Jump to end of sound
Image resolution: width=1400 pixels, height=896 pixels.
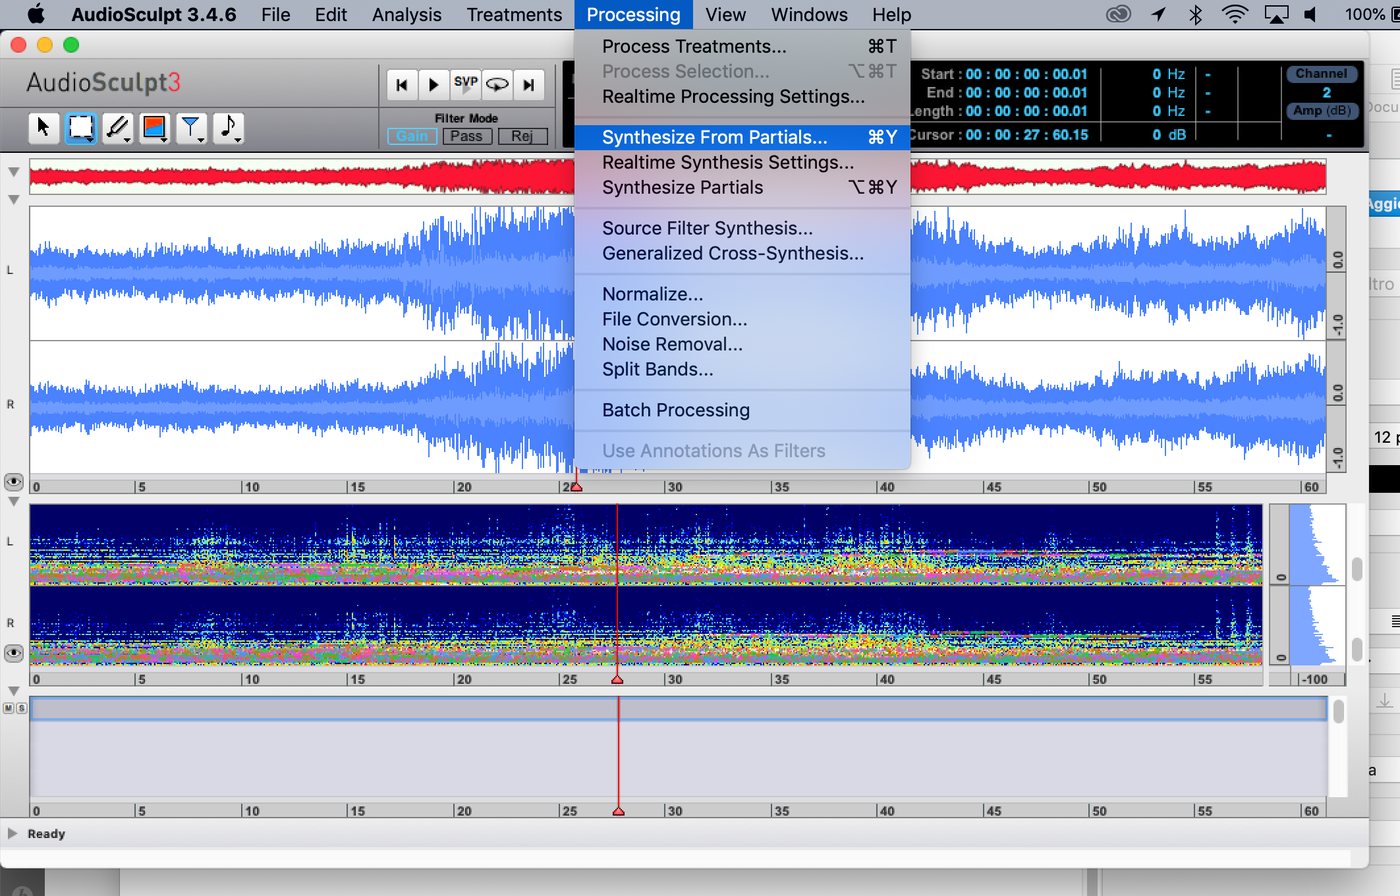pos(529,85)
